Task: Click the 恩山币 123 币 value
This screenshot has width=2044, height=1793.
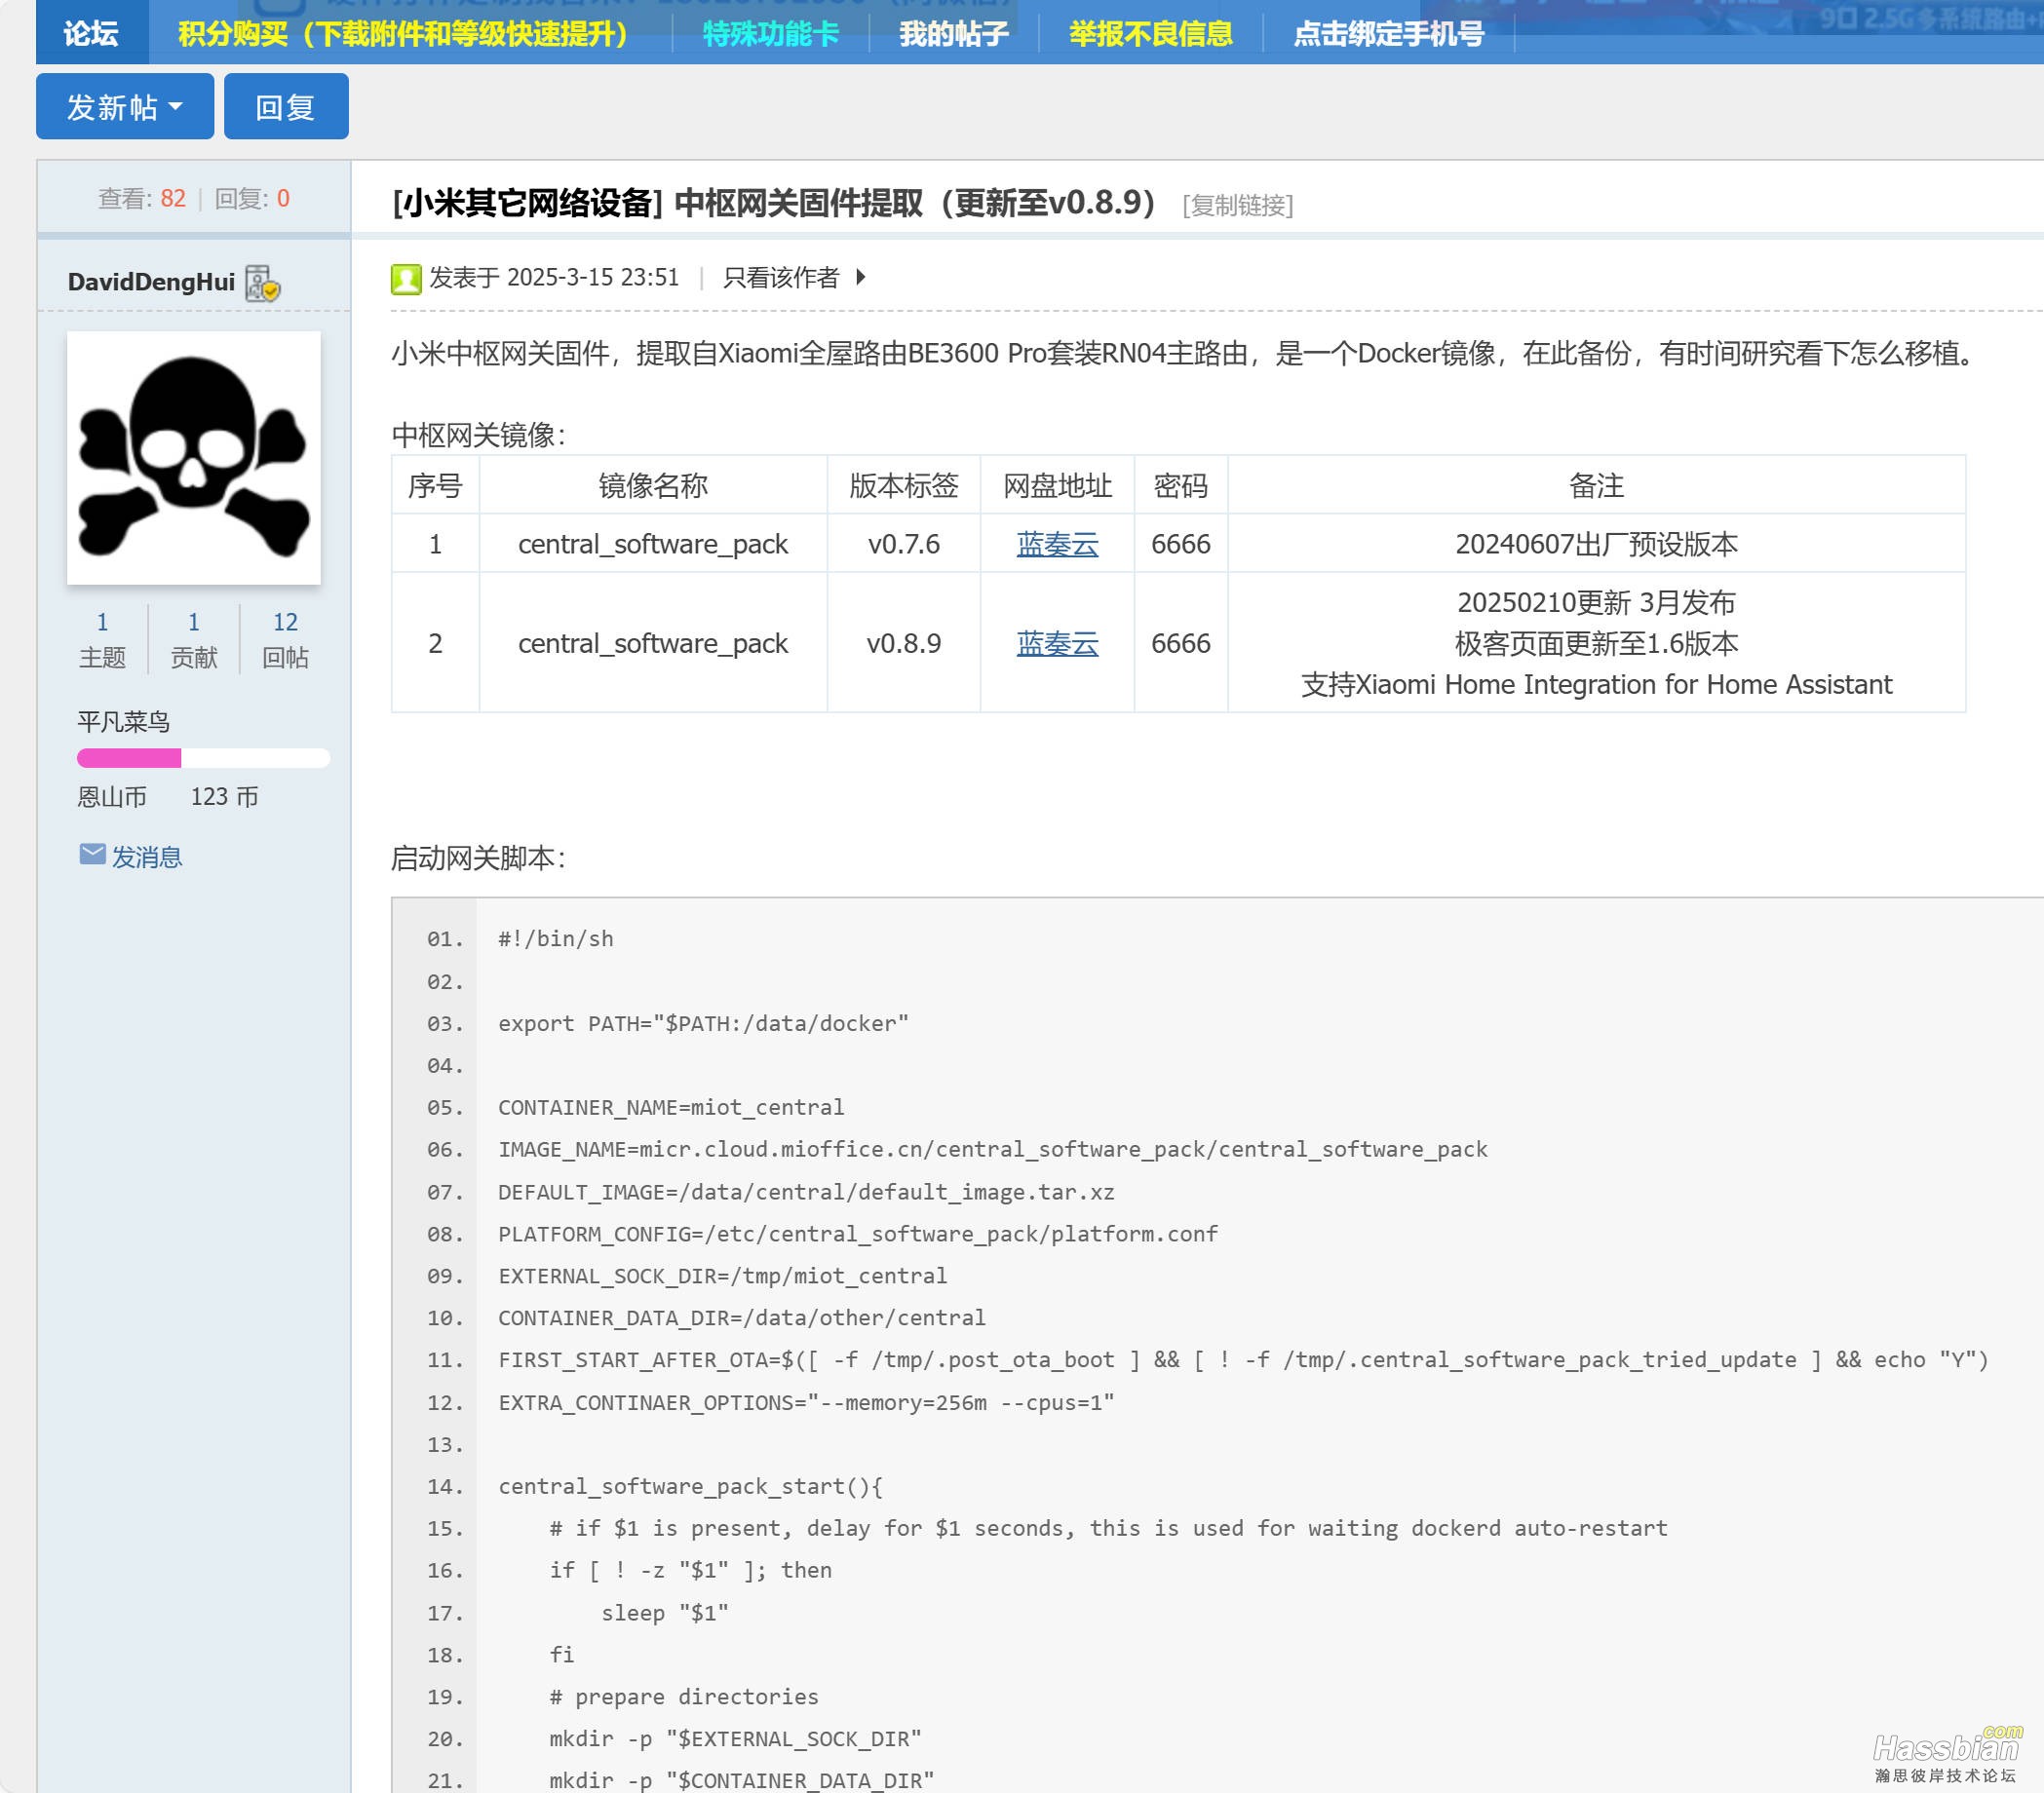Action: [x=224, y=797]
